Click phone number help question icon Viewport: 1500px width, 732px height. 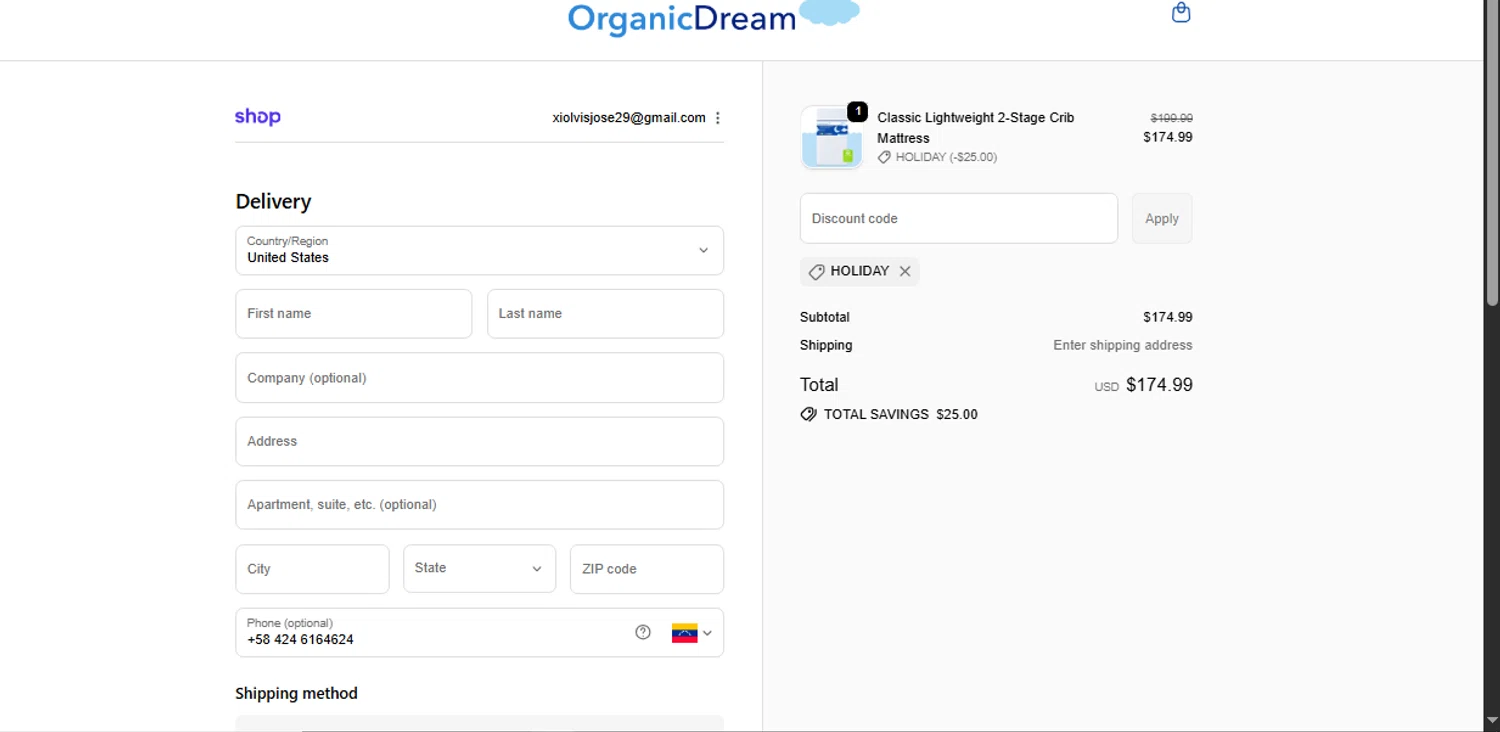pos(643,632)
